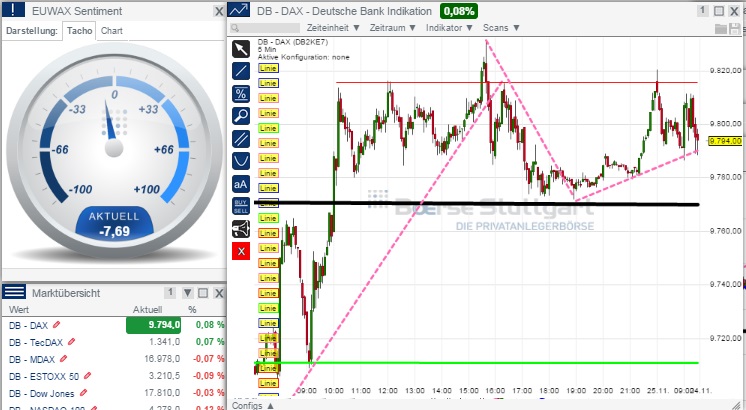Screen dimensions: 746x410
Task: Open the DB - TecDAX row link
Action: point(36,342)
